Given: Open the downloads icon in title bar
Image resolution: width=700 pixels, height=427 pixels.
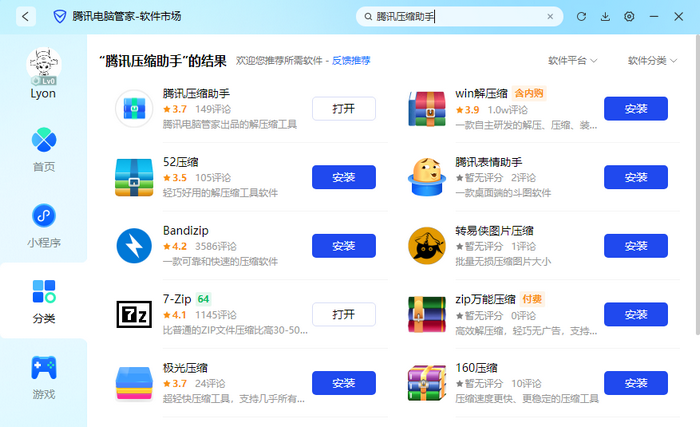Looking at the screenshot, I should tap(605, 17).
